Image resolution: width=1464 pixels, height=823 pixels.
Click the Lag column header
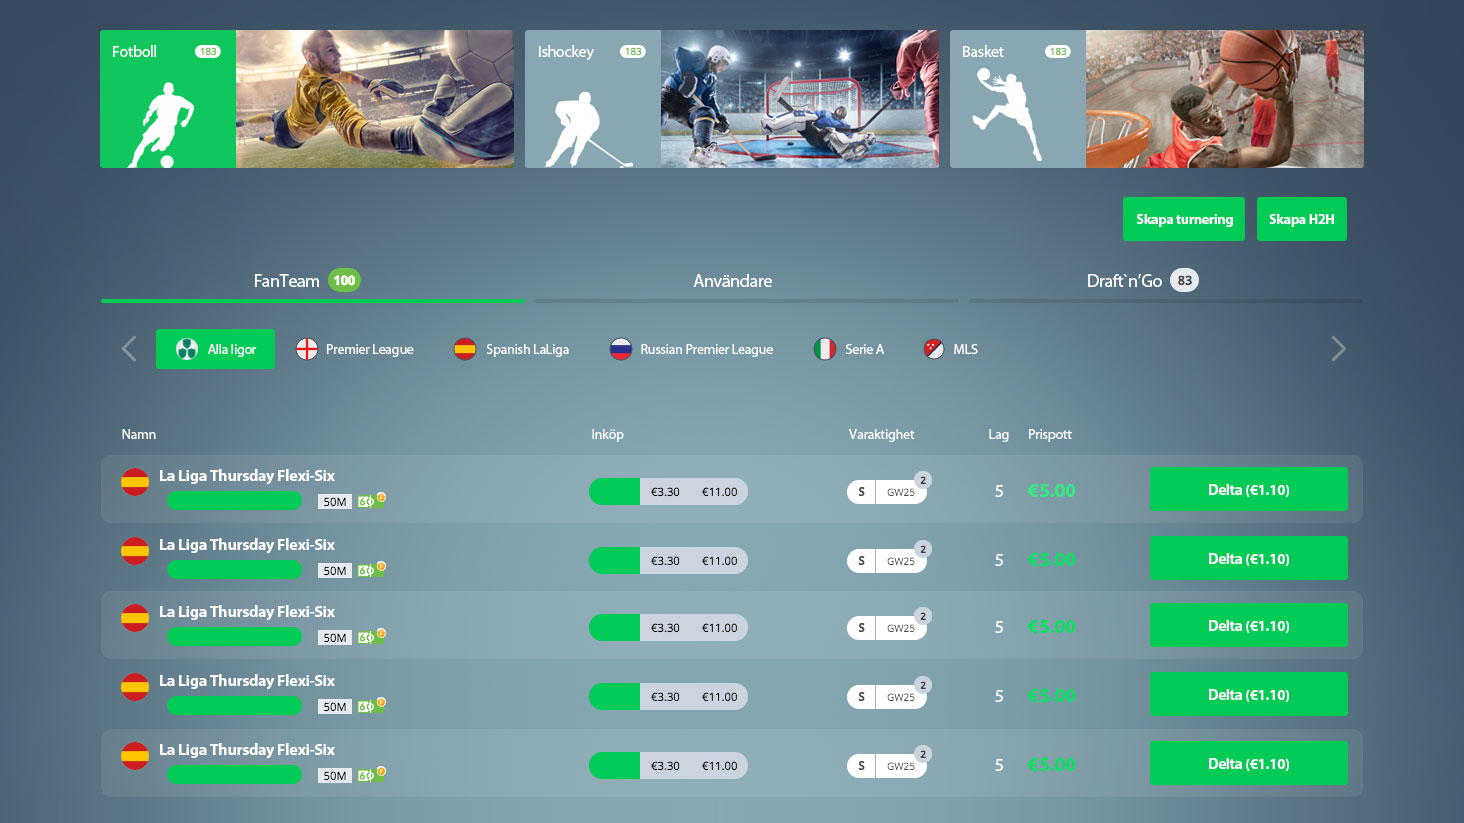998,434
